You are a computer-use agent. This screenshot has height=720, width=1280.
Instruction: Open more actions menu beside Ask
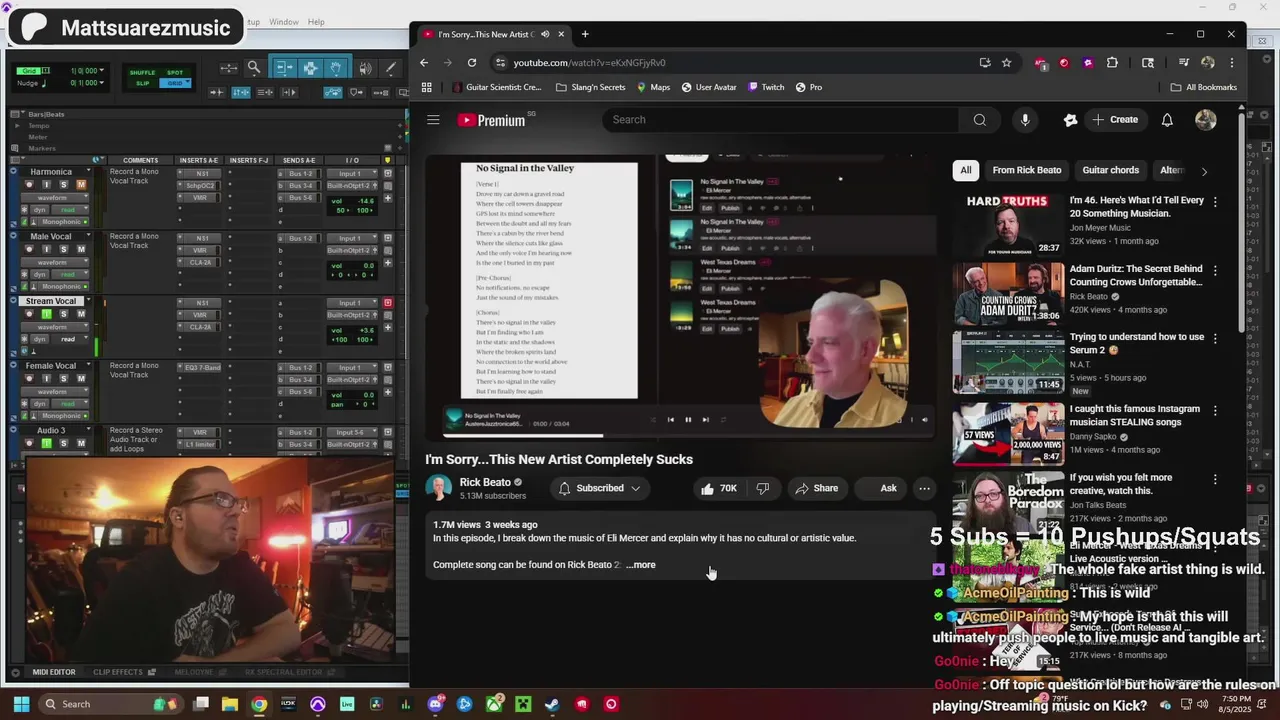tap(924, 488)
